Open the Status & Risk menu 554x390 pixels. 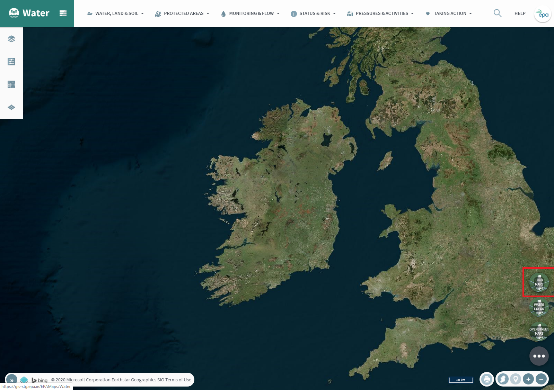(313, 13)
